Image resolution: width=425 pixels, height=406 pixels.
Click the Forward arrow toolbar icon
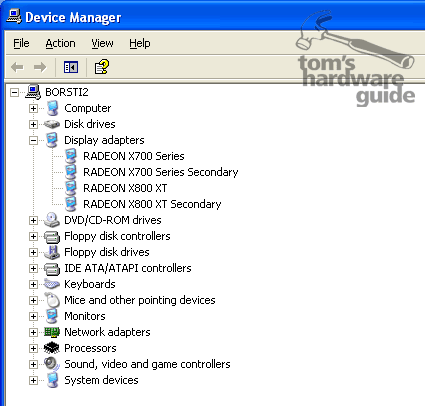pyautogui.click(x=40, y=67)
